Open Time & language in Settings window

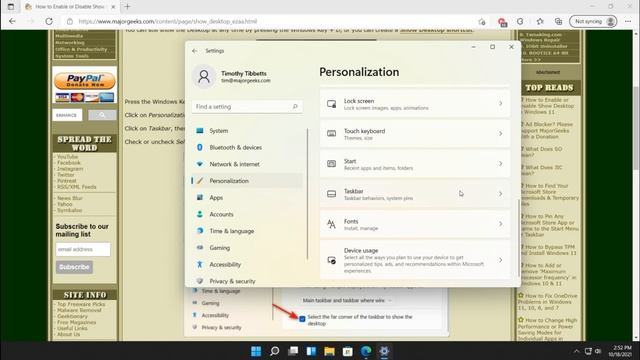tap(247, 231)
